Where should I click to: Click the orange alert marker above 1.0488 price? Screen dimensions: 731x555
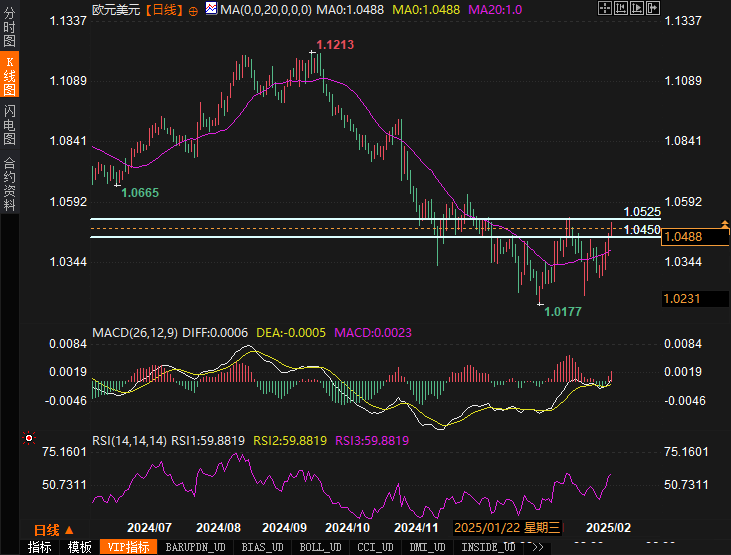[722, 222]
